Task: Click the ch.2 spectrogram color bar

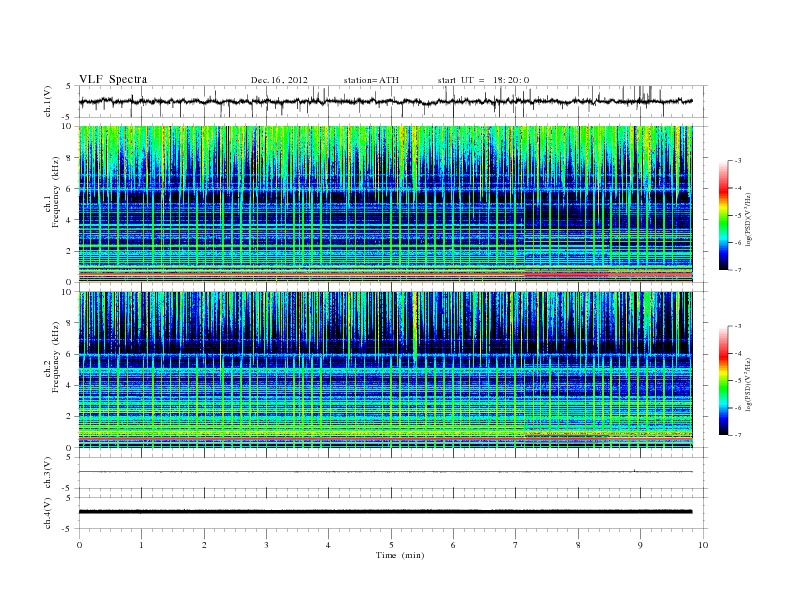Action: 724,380
